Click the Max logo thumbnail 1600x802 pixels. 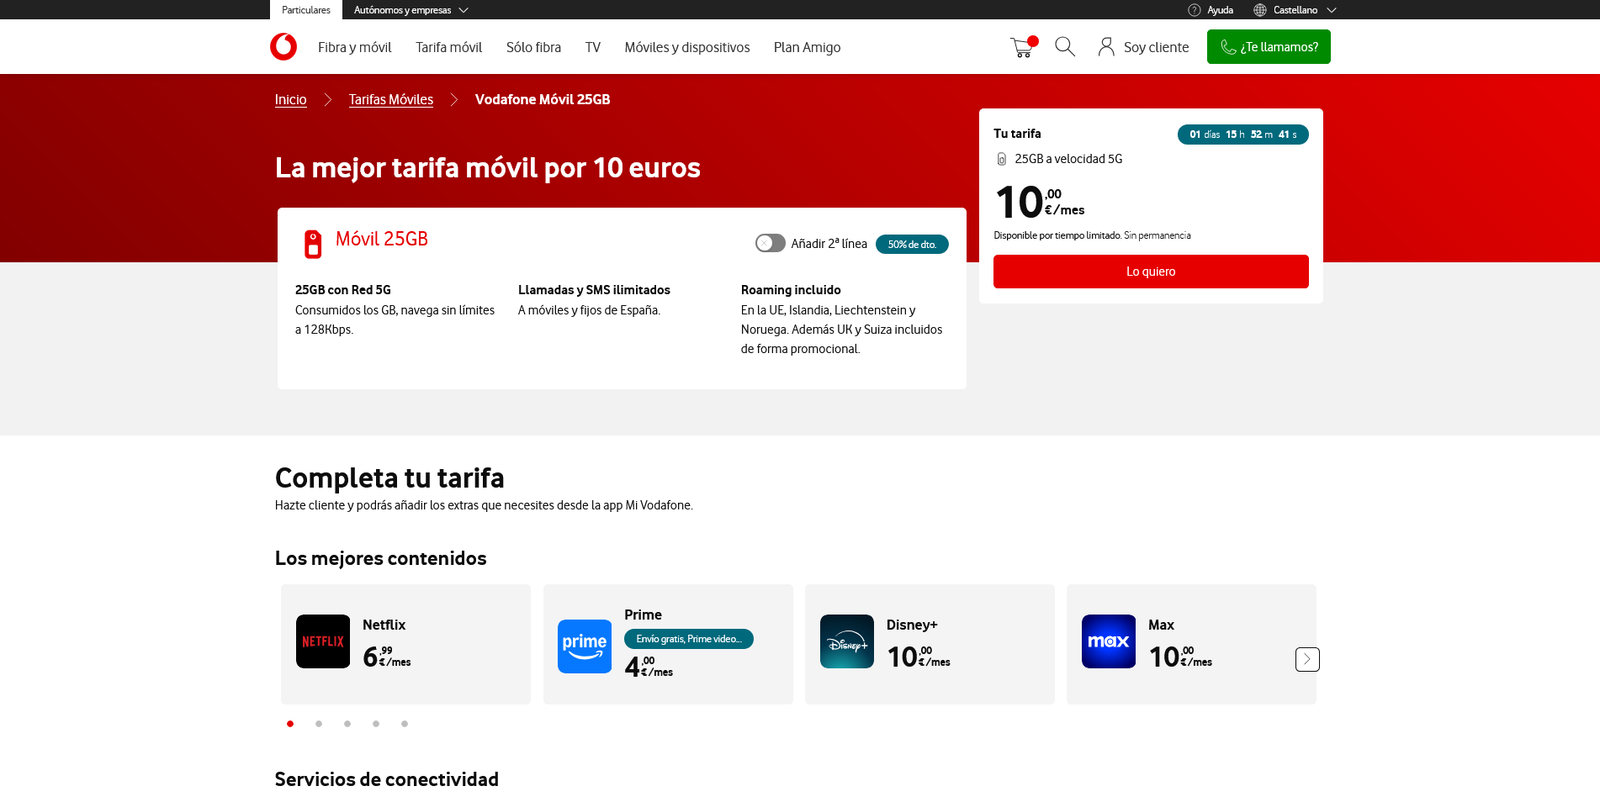(x=1109, y=641)
